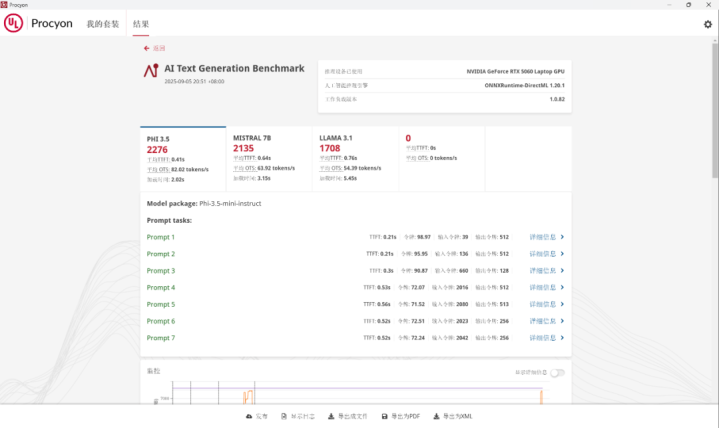Viewport: 719px width, 428px height.
Task: Expand Prompt 1 details chevron
Action: [562, 237]
